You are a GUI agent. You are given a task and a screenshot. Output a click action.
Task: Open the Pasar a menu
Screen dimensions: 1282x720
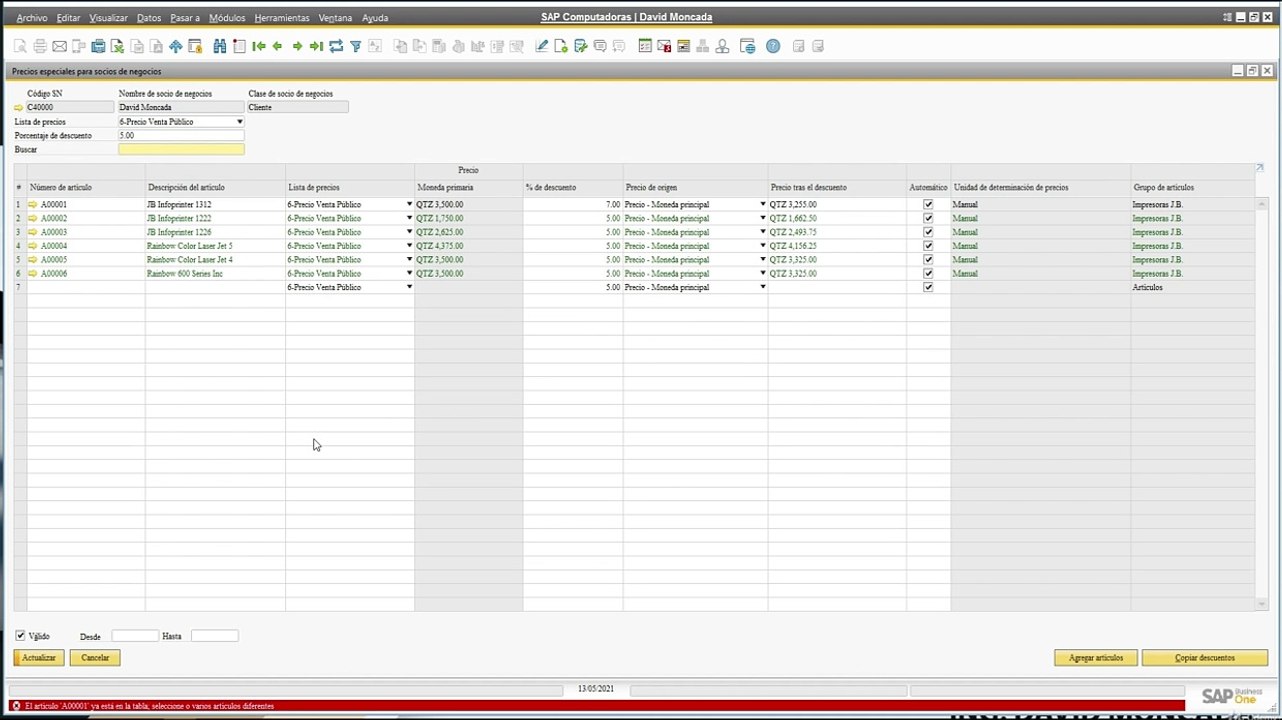[185, 18]
